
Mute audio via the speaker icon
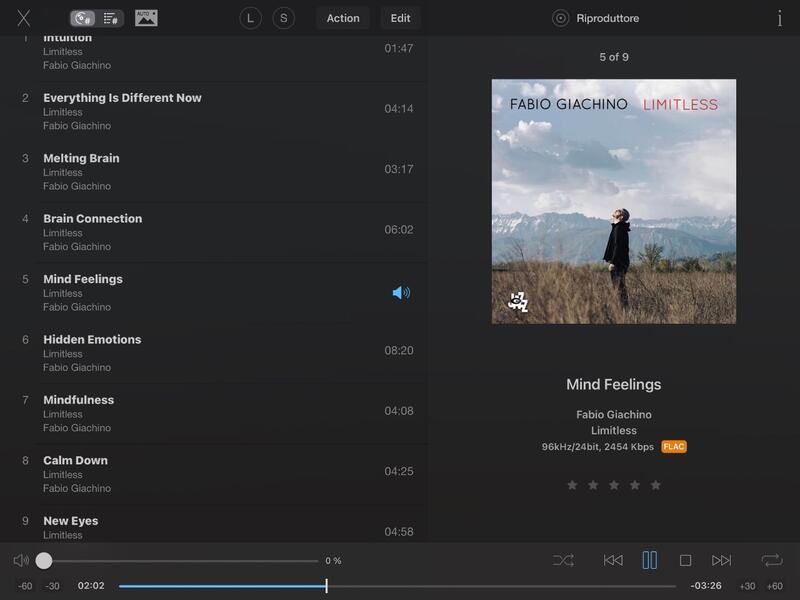pos(21,561)
